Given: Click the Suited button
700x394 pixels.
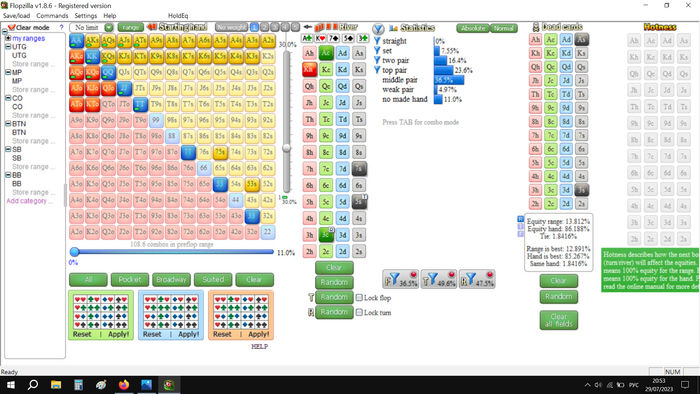Looking at the screenshot, I should coord(213,279).
